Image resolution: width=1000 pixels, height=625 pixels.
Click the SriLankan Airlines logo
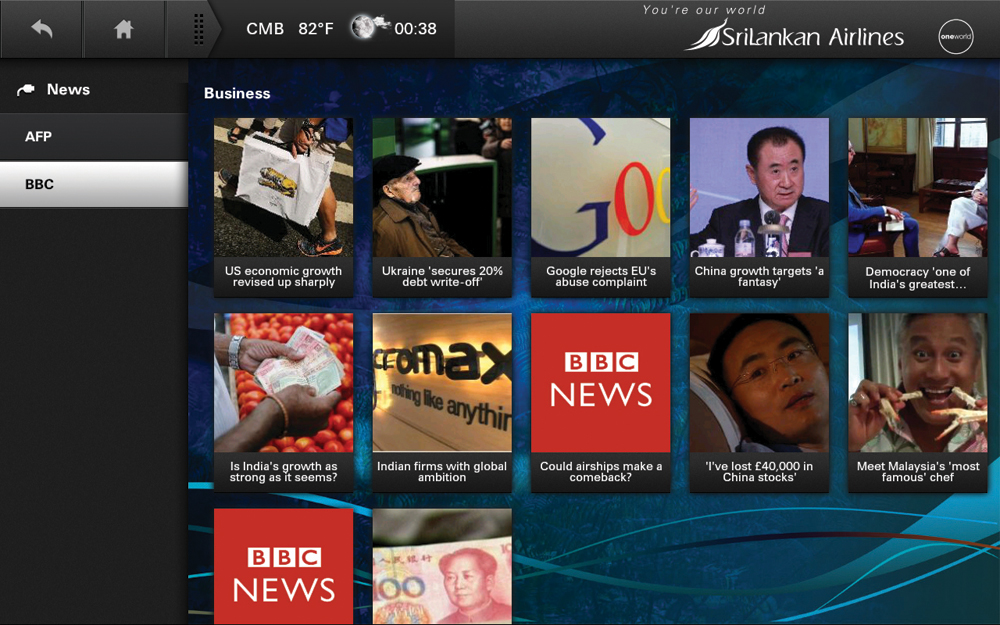click(794, 36)
